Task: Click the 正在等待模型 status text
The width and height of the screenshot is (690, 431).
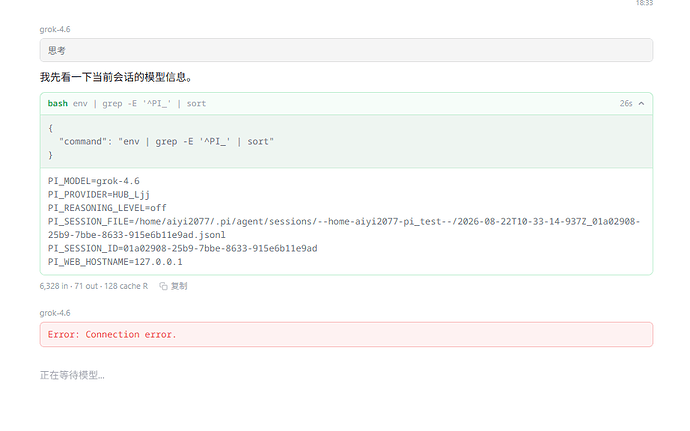Action: point(72,376)
